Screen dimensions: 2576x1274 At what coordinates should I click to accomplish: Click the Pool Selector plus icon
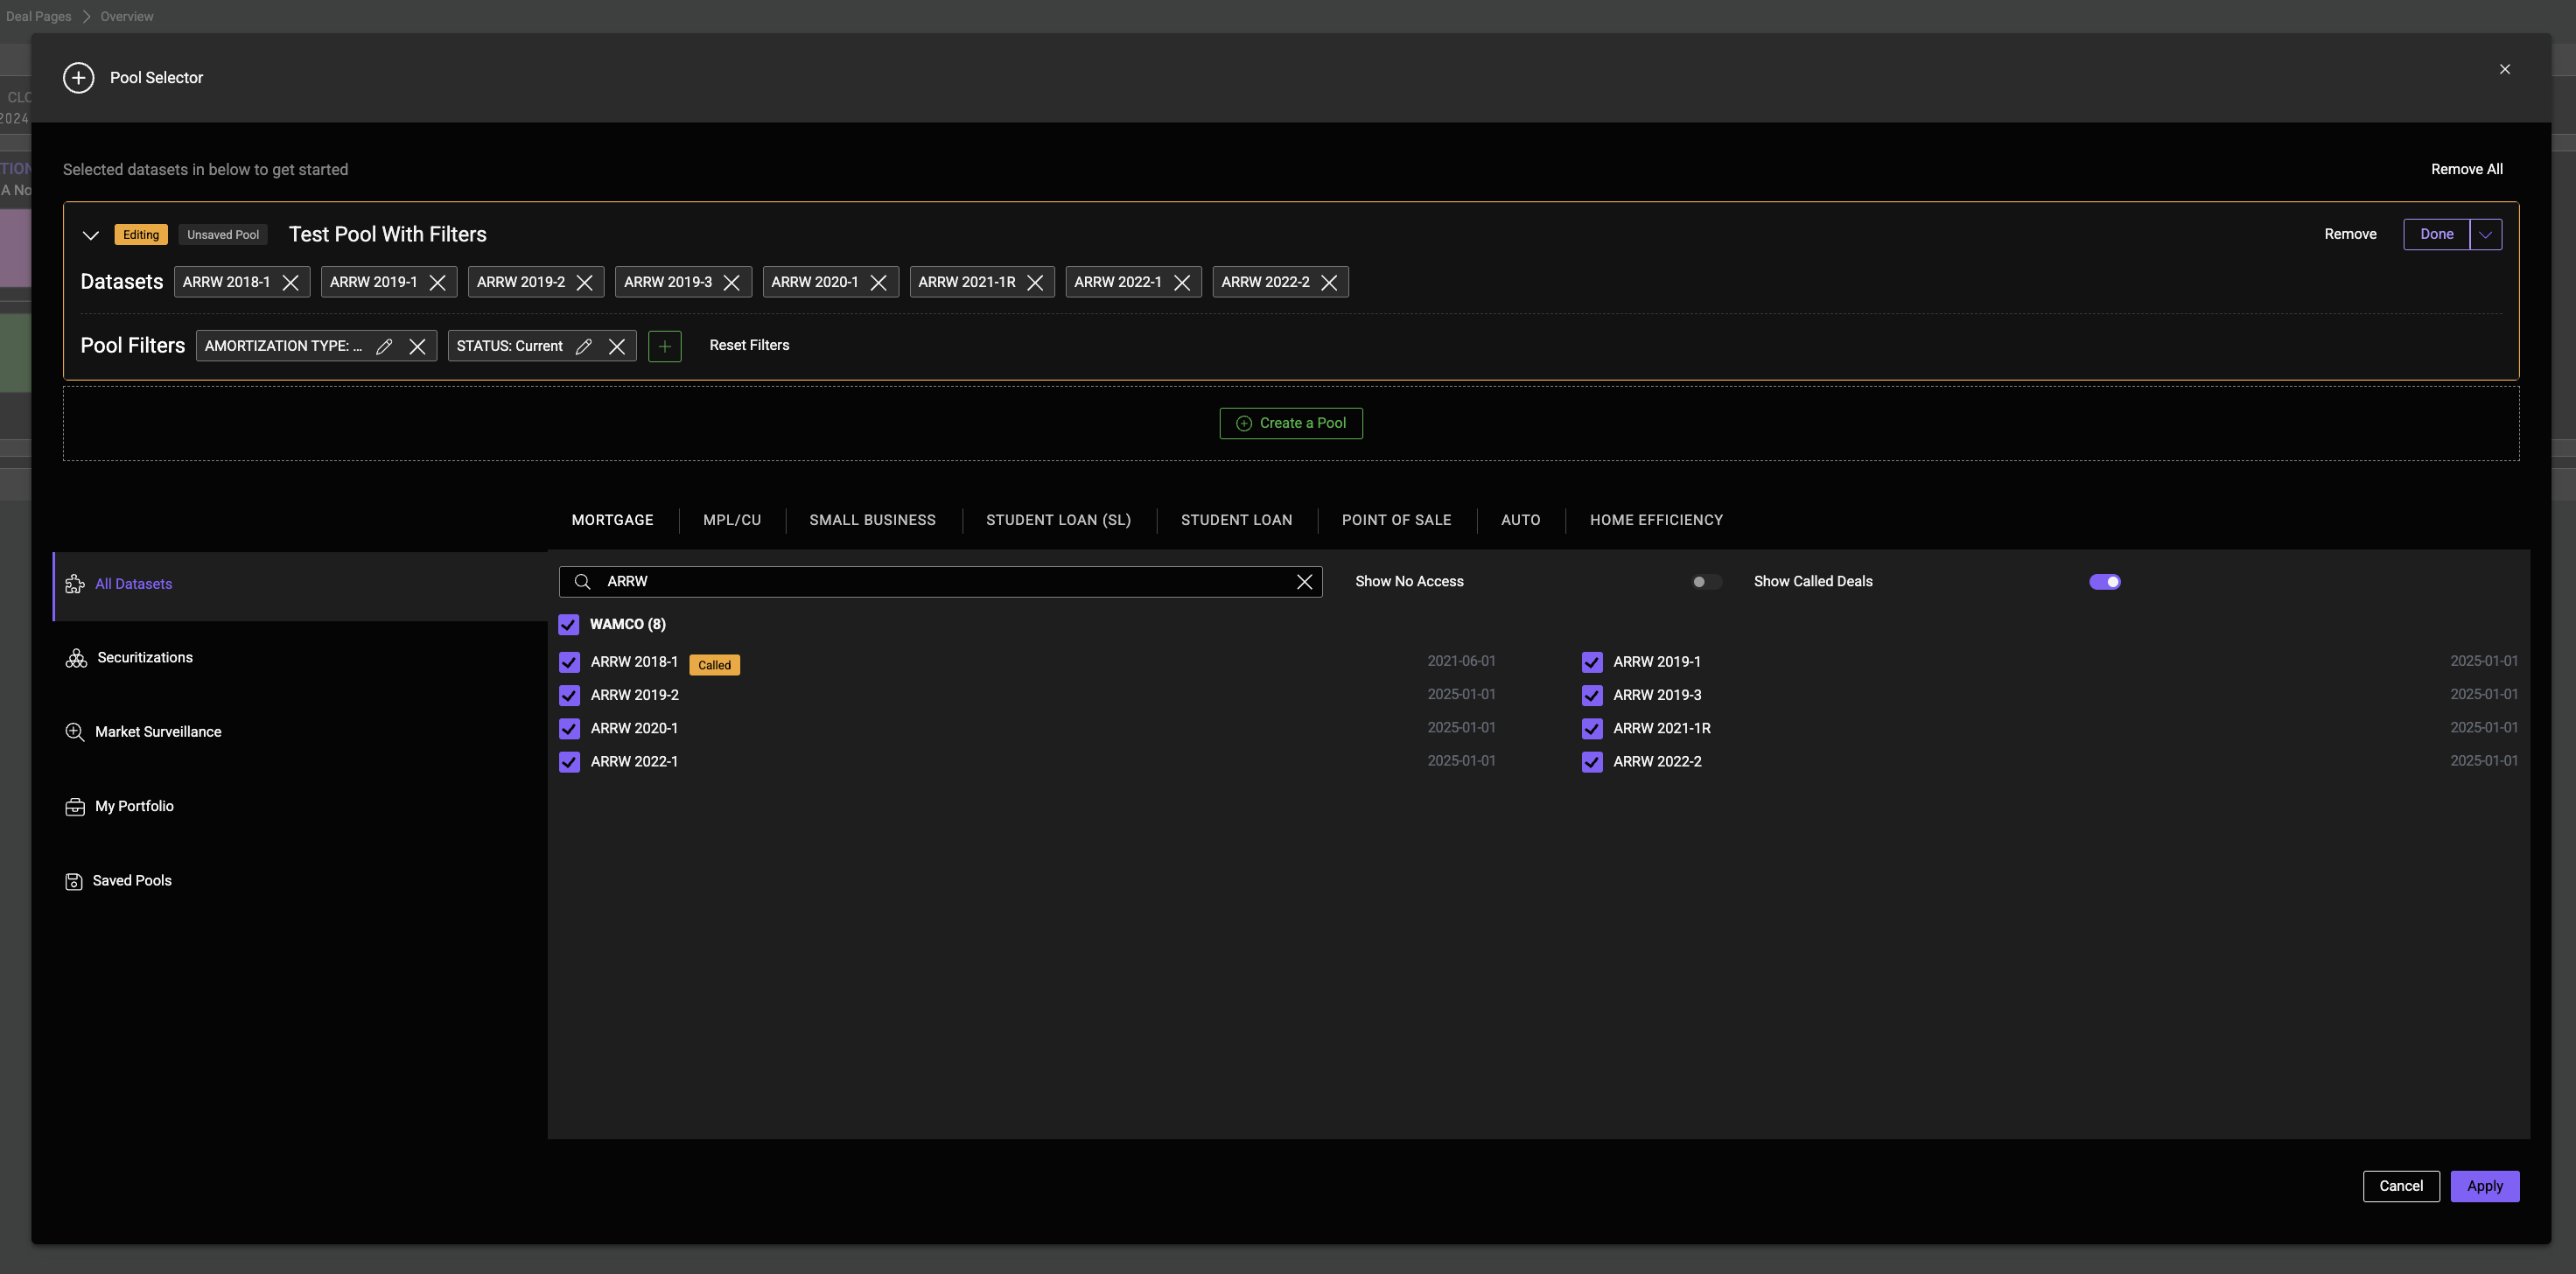click(x=78, y=78)
